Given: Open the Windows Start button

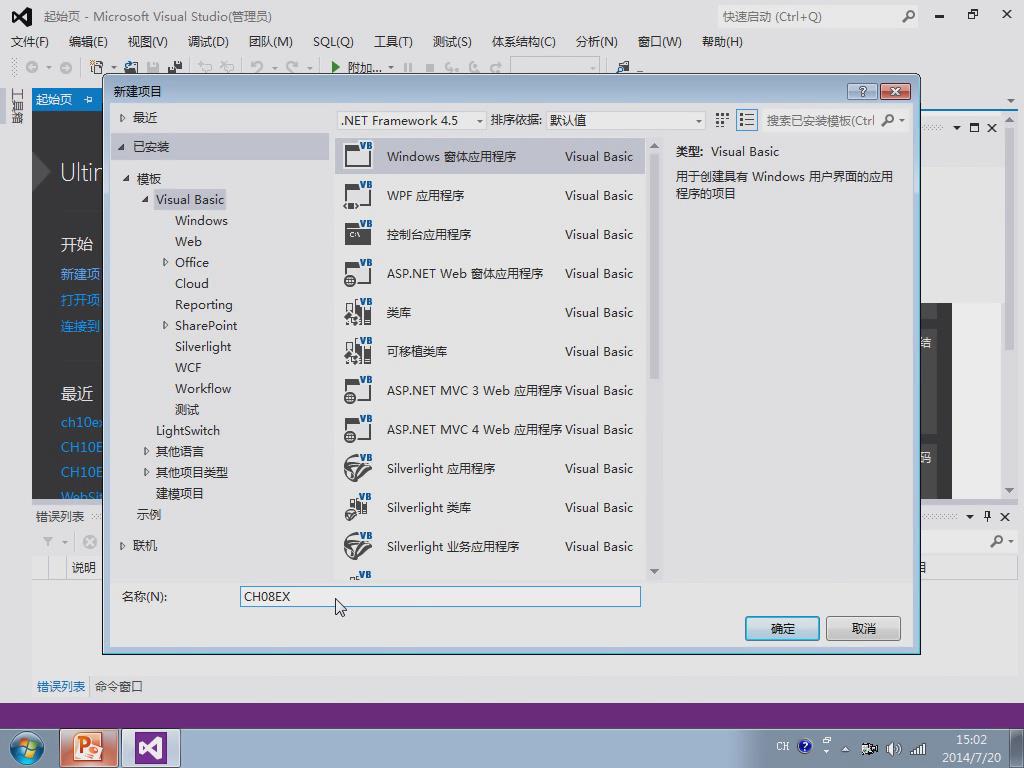Looking at the screenshot, I should (x=27, y=748).
